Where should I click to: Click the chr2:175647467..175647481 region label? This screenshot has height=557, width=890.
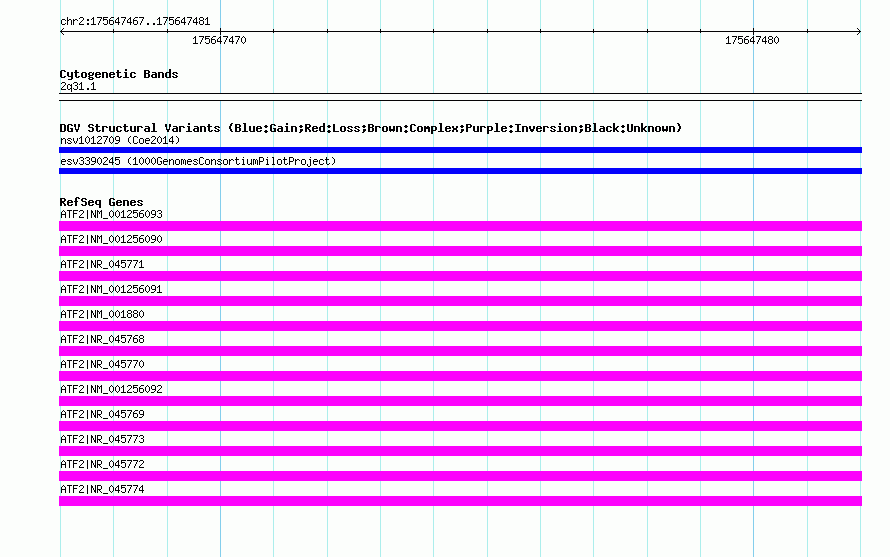pyautogui.click(x=135, y=21)
